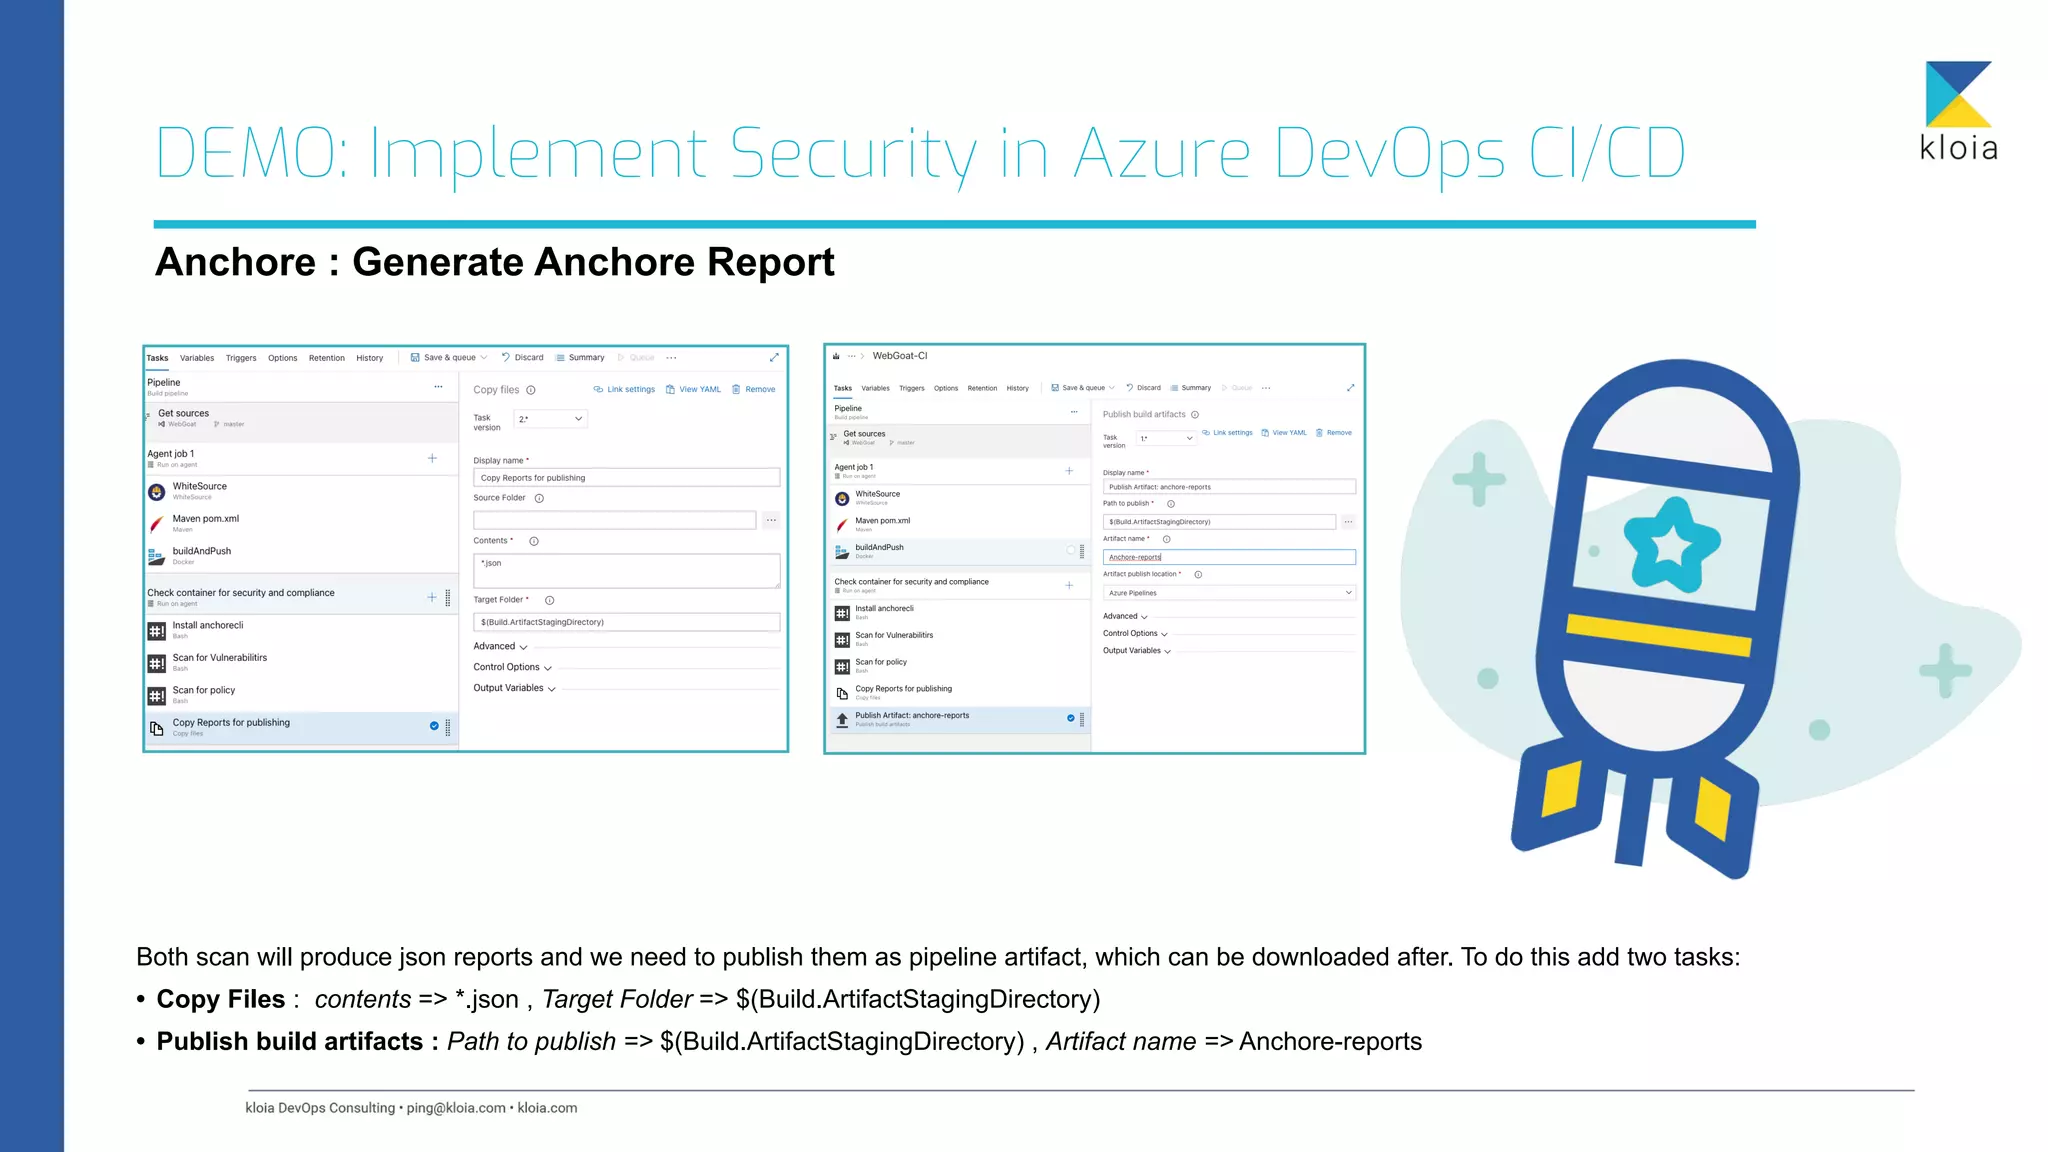Select Get sources row in WebGoat-CI screenshot
Screen dimensions: 2048x1152
(x=958, y=438)
